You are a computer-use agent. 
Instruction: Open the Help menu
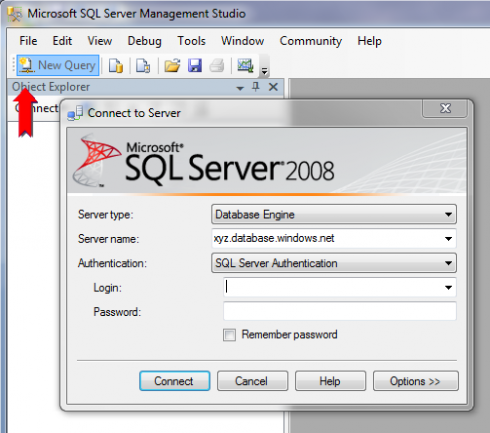pyautogui.click(x=369, y=41)
